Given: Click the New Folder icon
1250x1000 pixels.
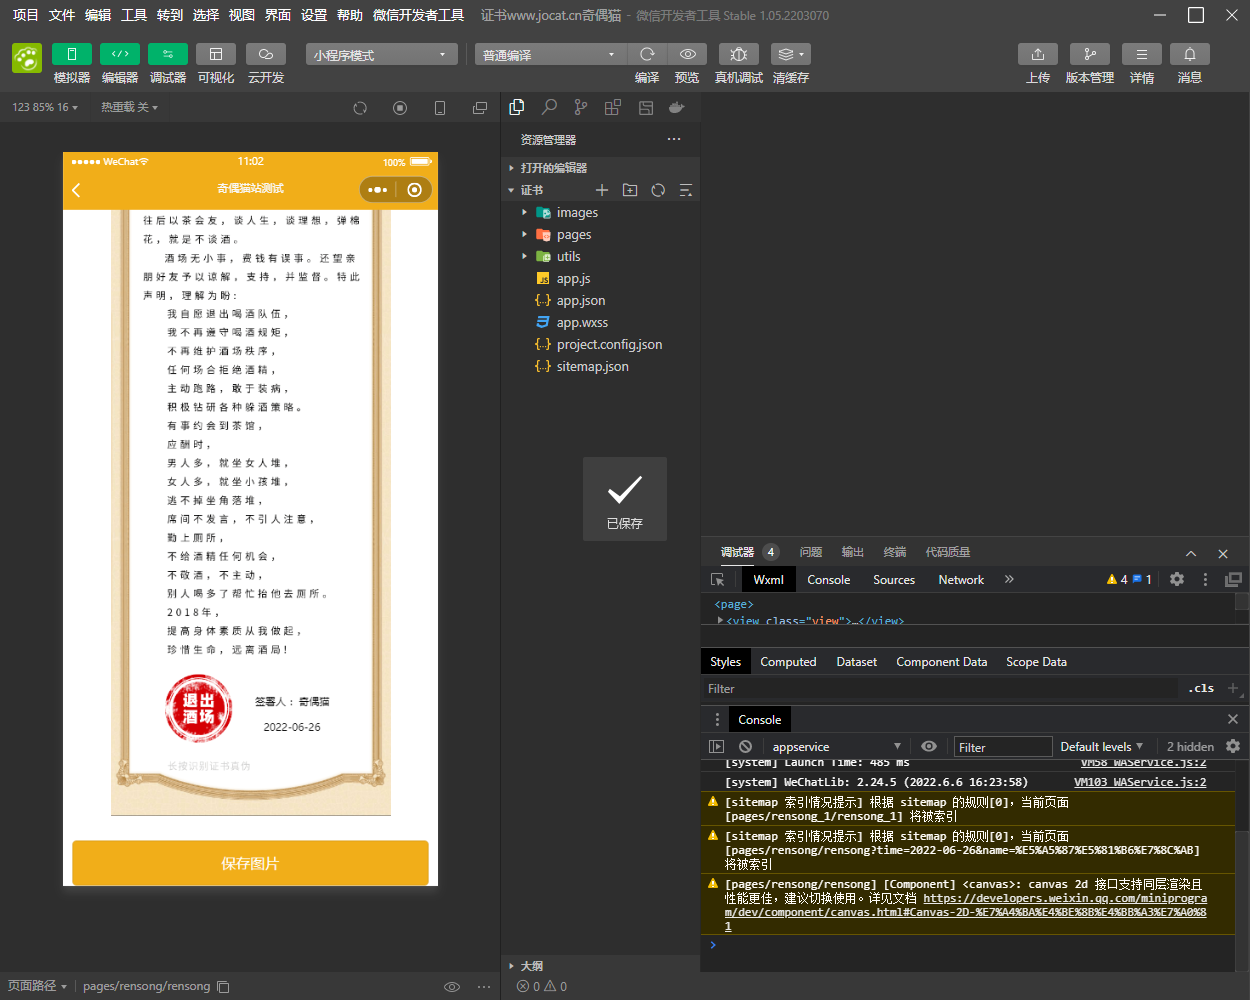Looking at the screenshot, I should (630, 190).
